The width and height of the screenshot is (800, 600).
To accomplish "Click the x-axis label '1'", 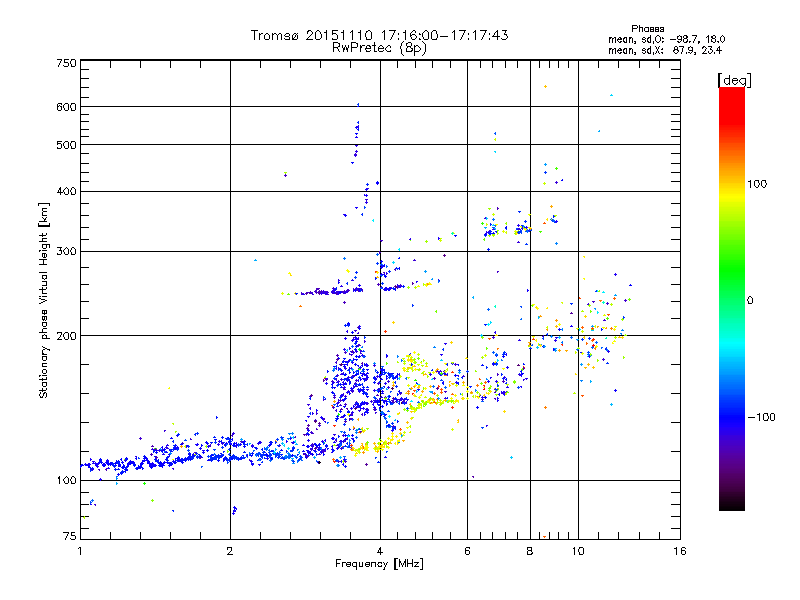I will (x=80, y=551).
